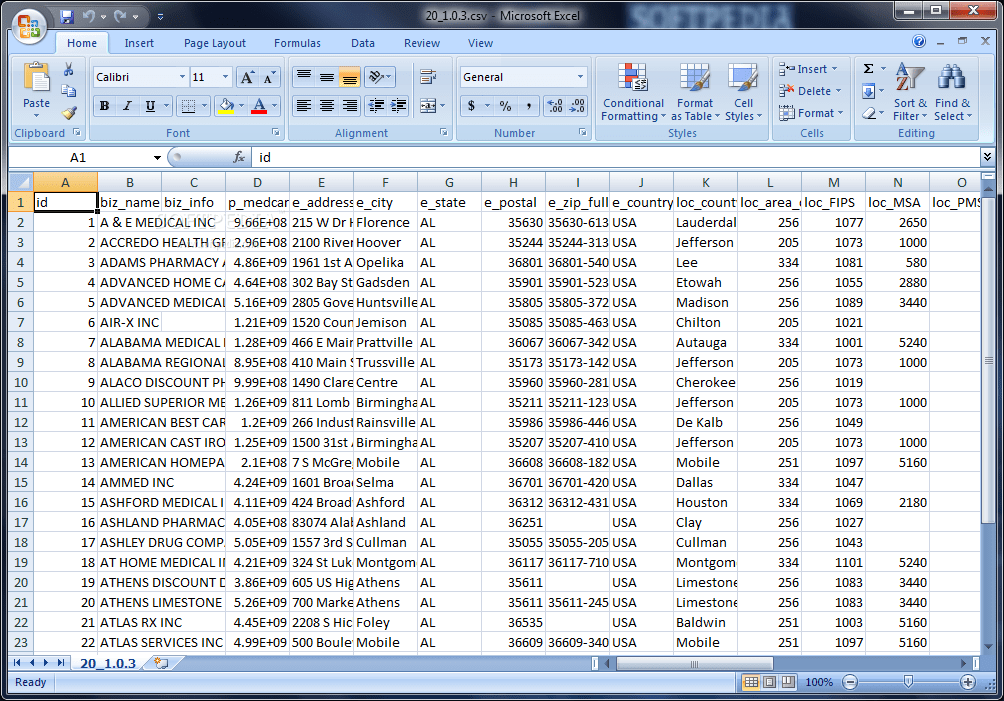
Task: Zoom out with minus button
Action: pos(850,682)
